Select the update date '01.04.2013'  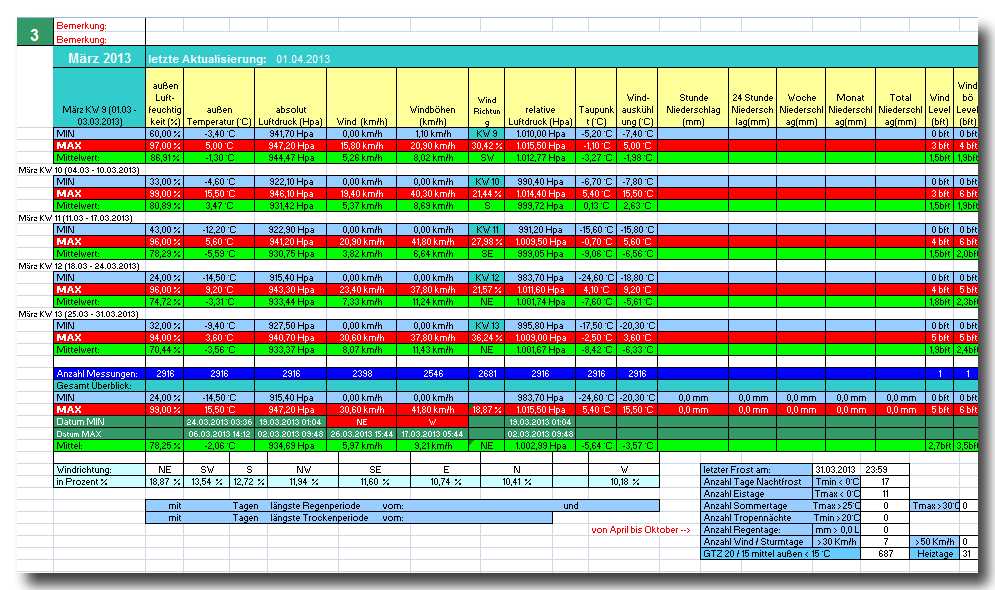303,59
